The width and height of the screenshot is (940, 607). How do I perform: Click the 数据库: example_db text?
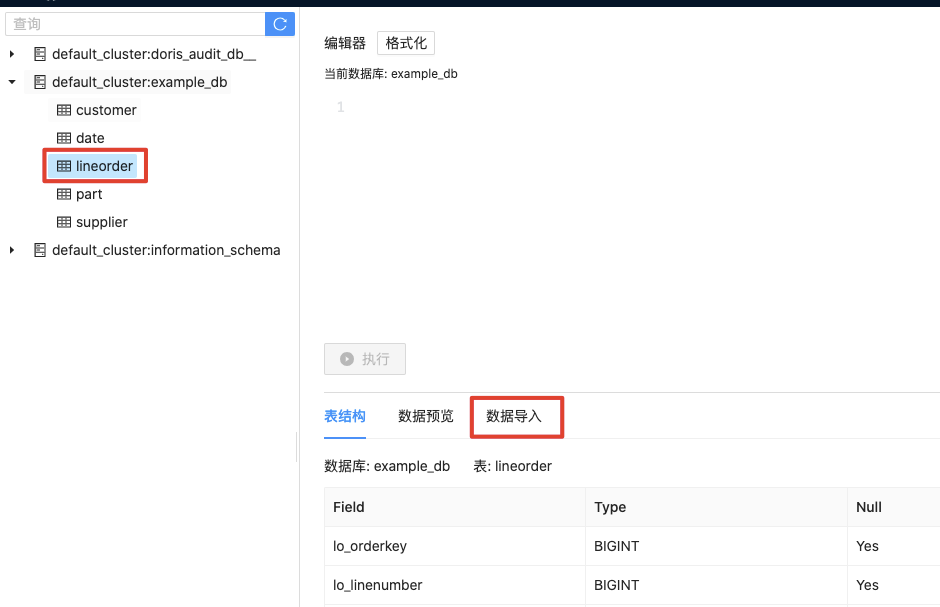click(x=387, y=466)
